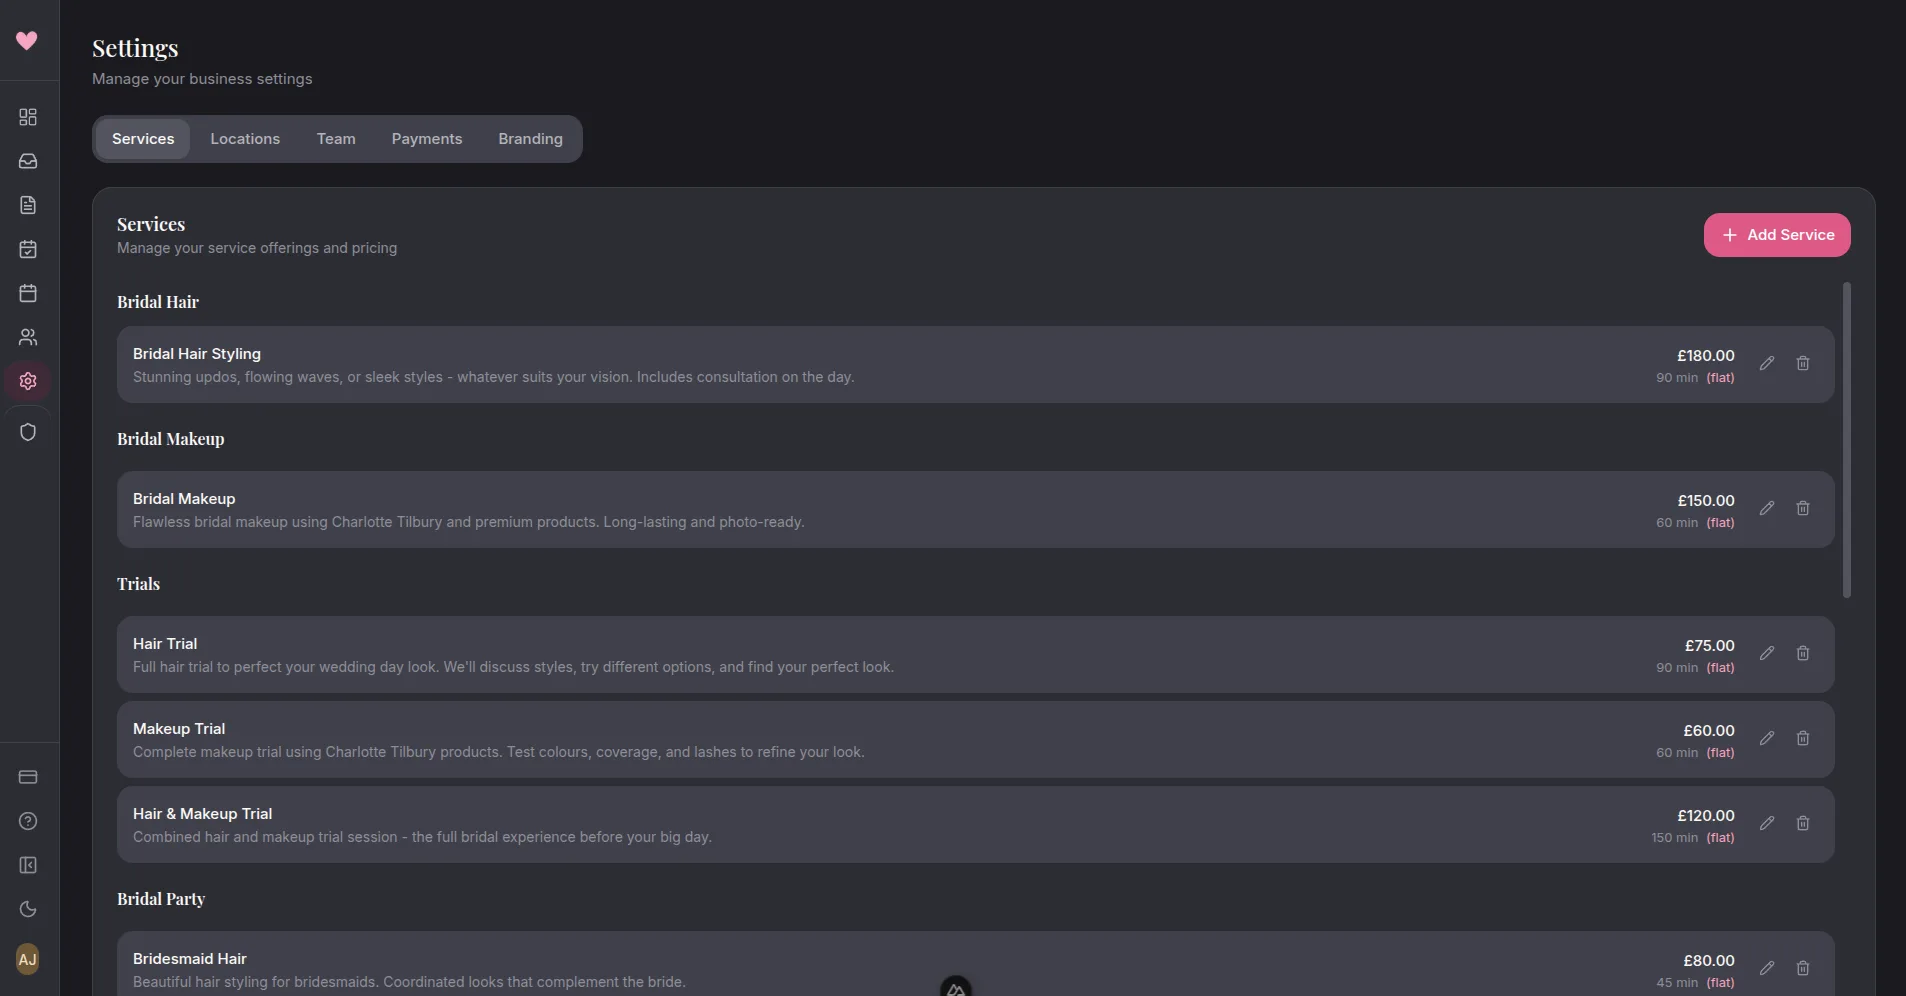Viewport: 1906px width, 996px height.
Task: Delete the Bridal Makeup service with the trash icon
Action: coord(1803,509)
